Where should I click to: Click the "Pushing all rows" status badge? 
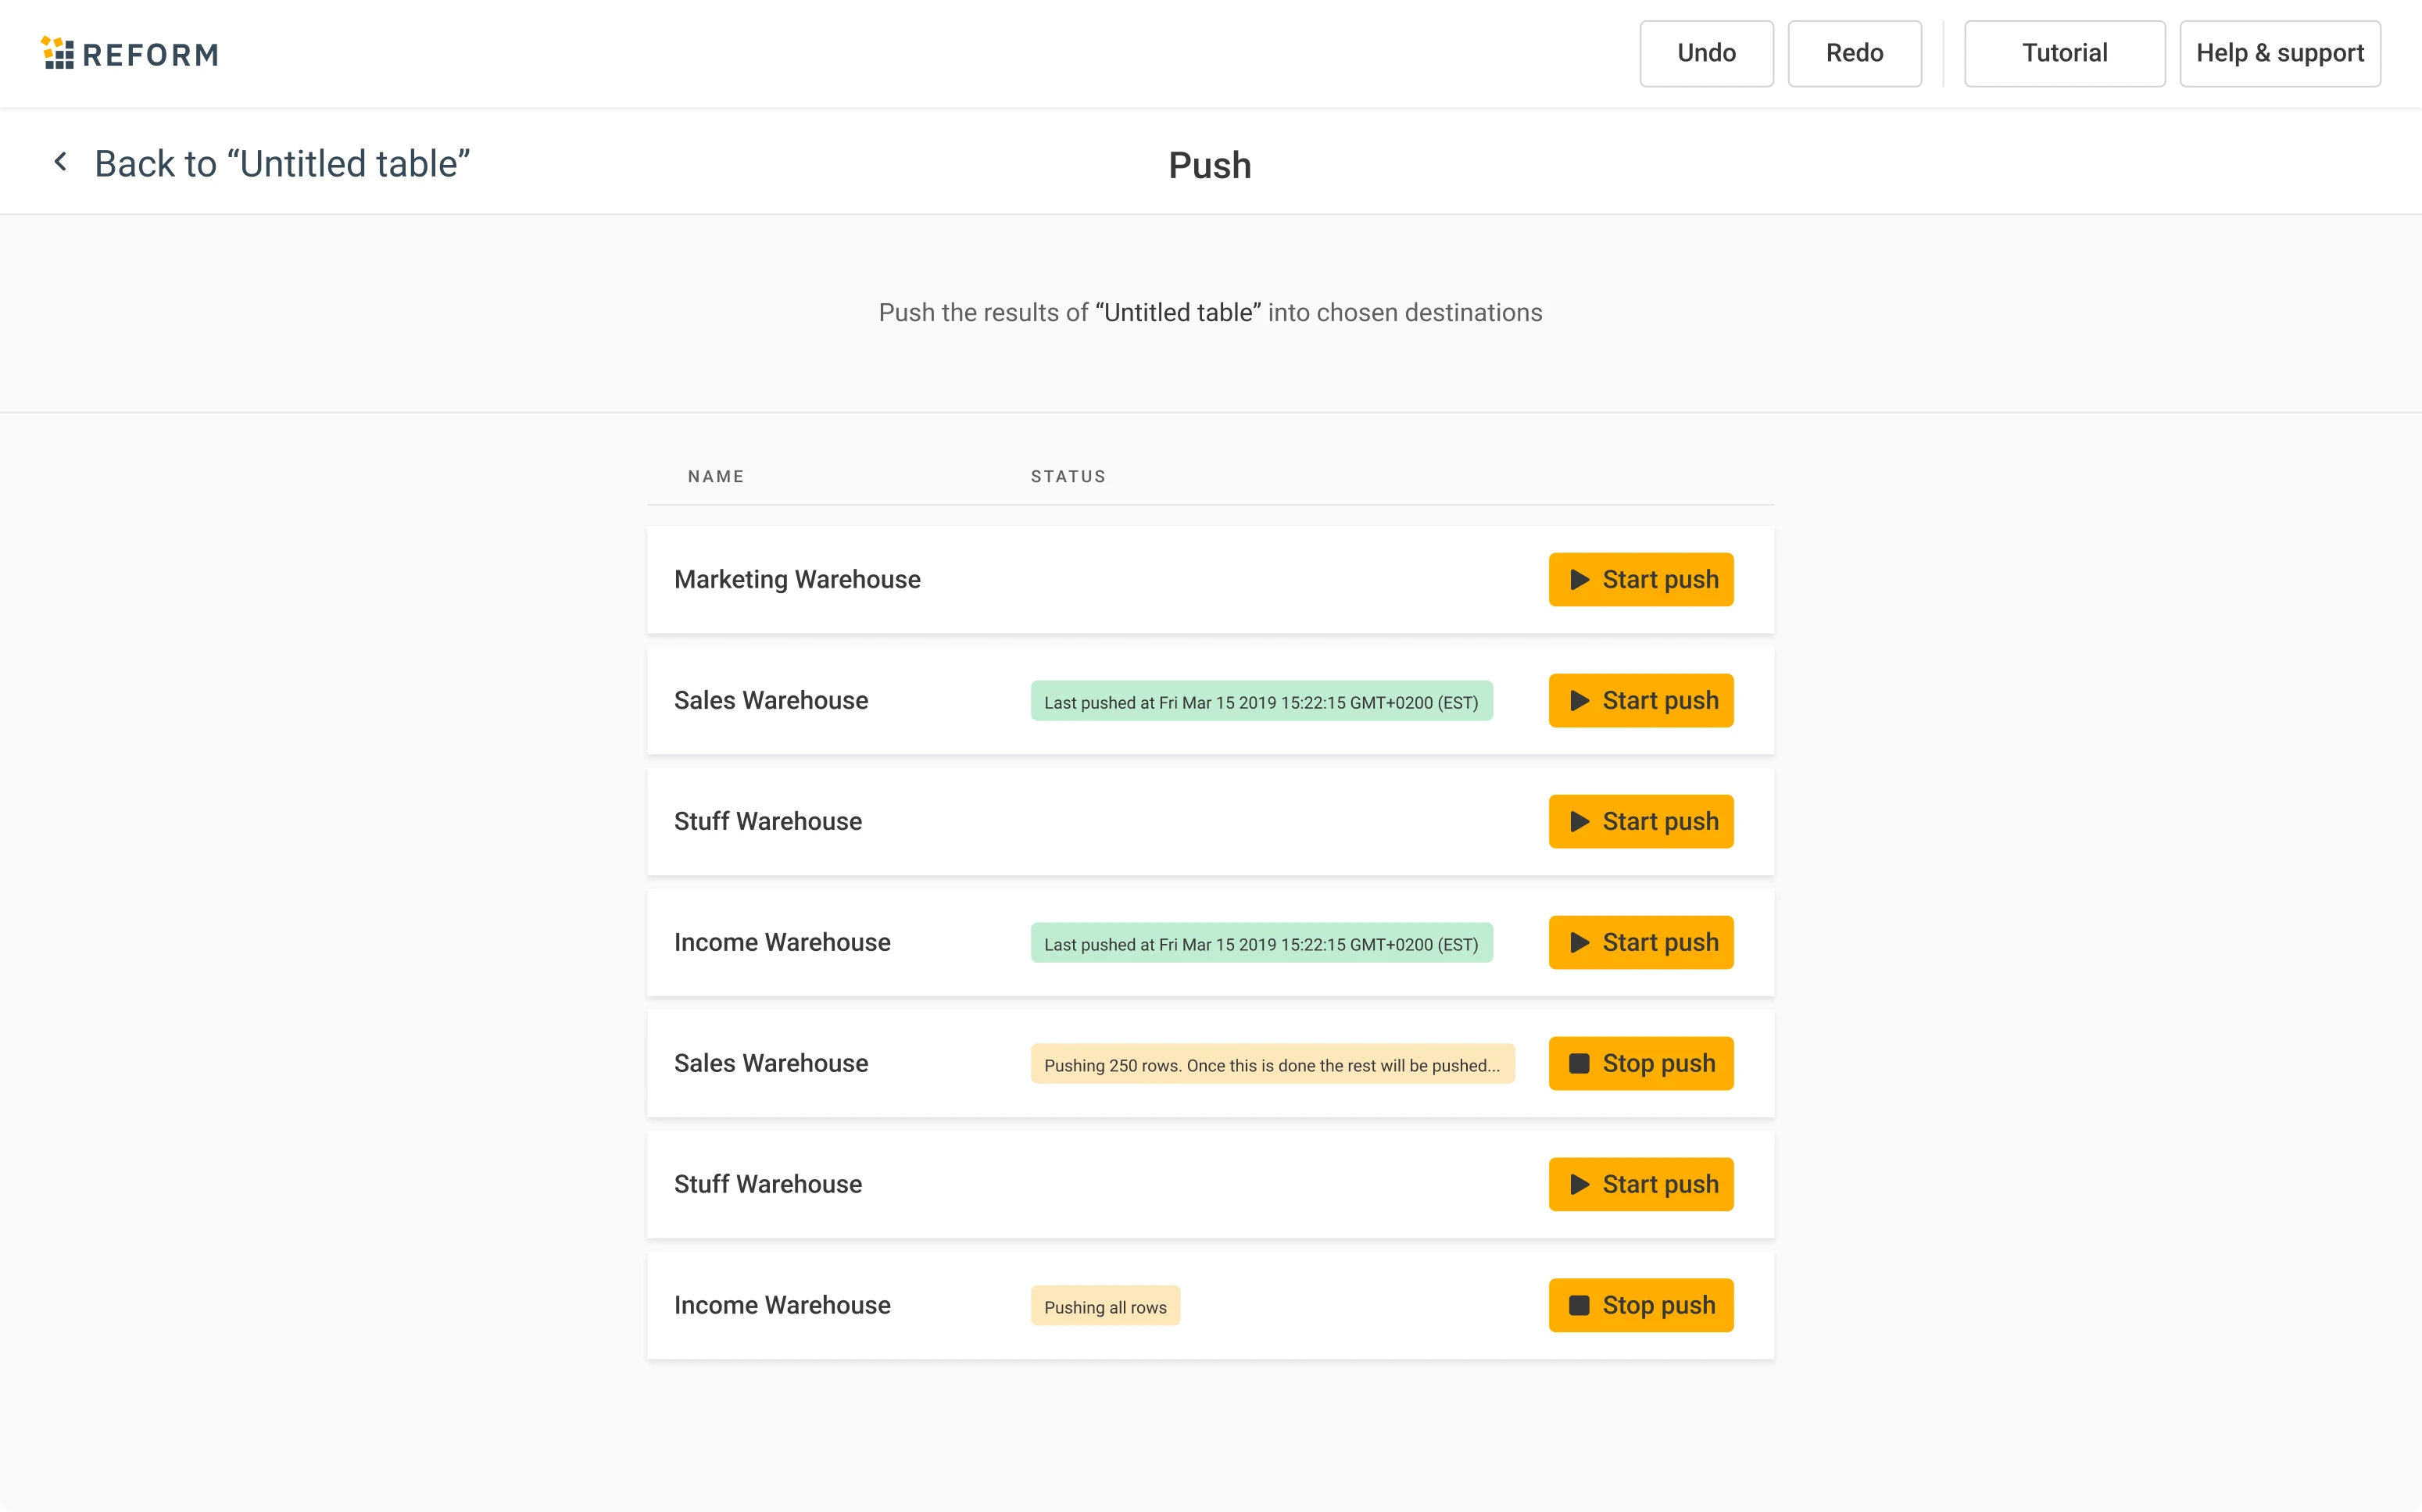[x=1105, y=1306]
